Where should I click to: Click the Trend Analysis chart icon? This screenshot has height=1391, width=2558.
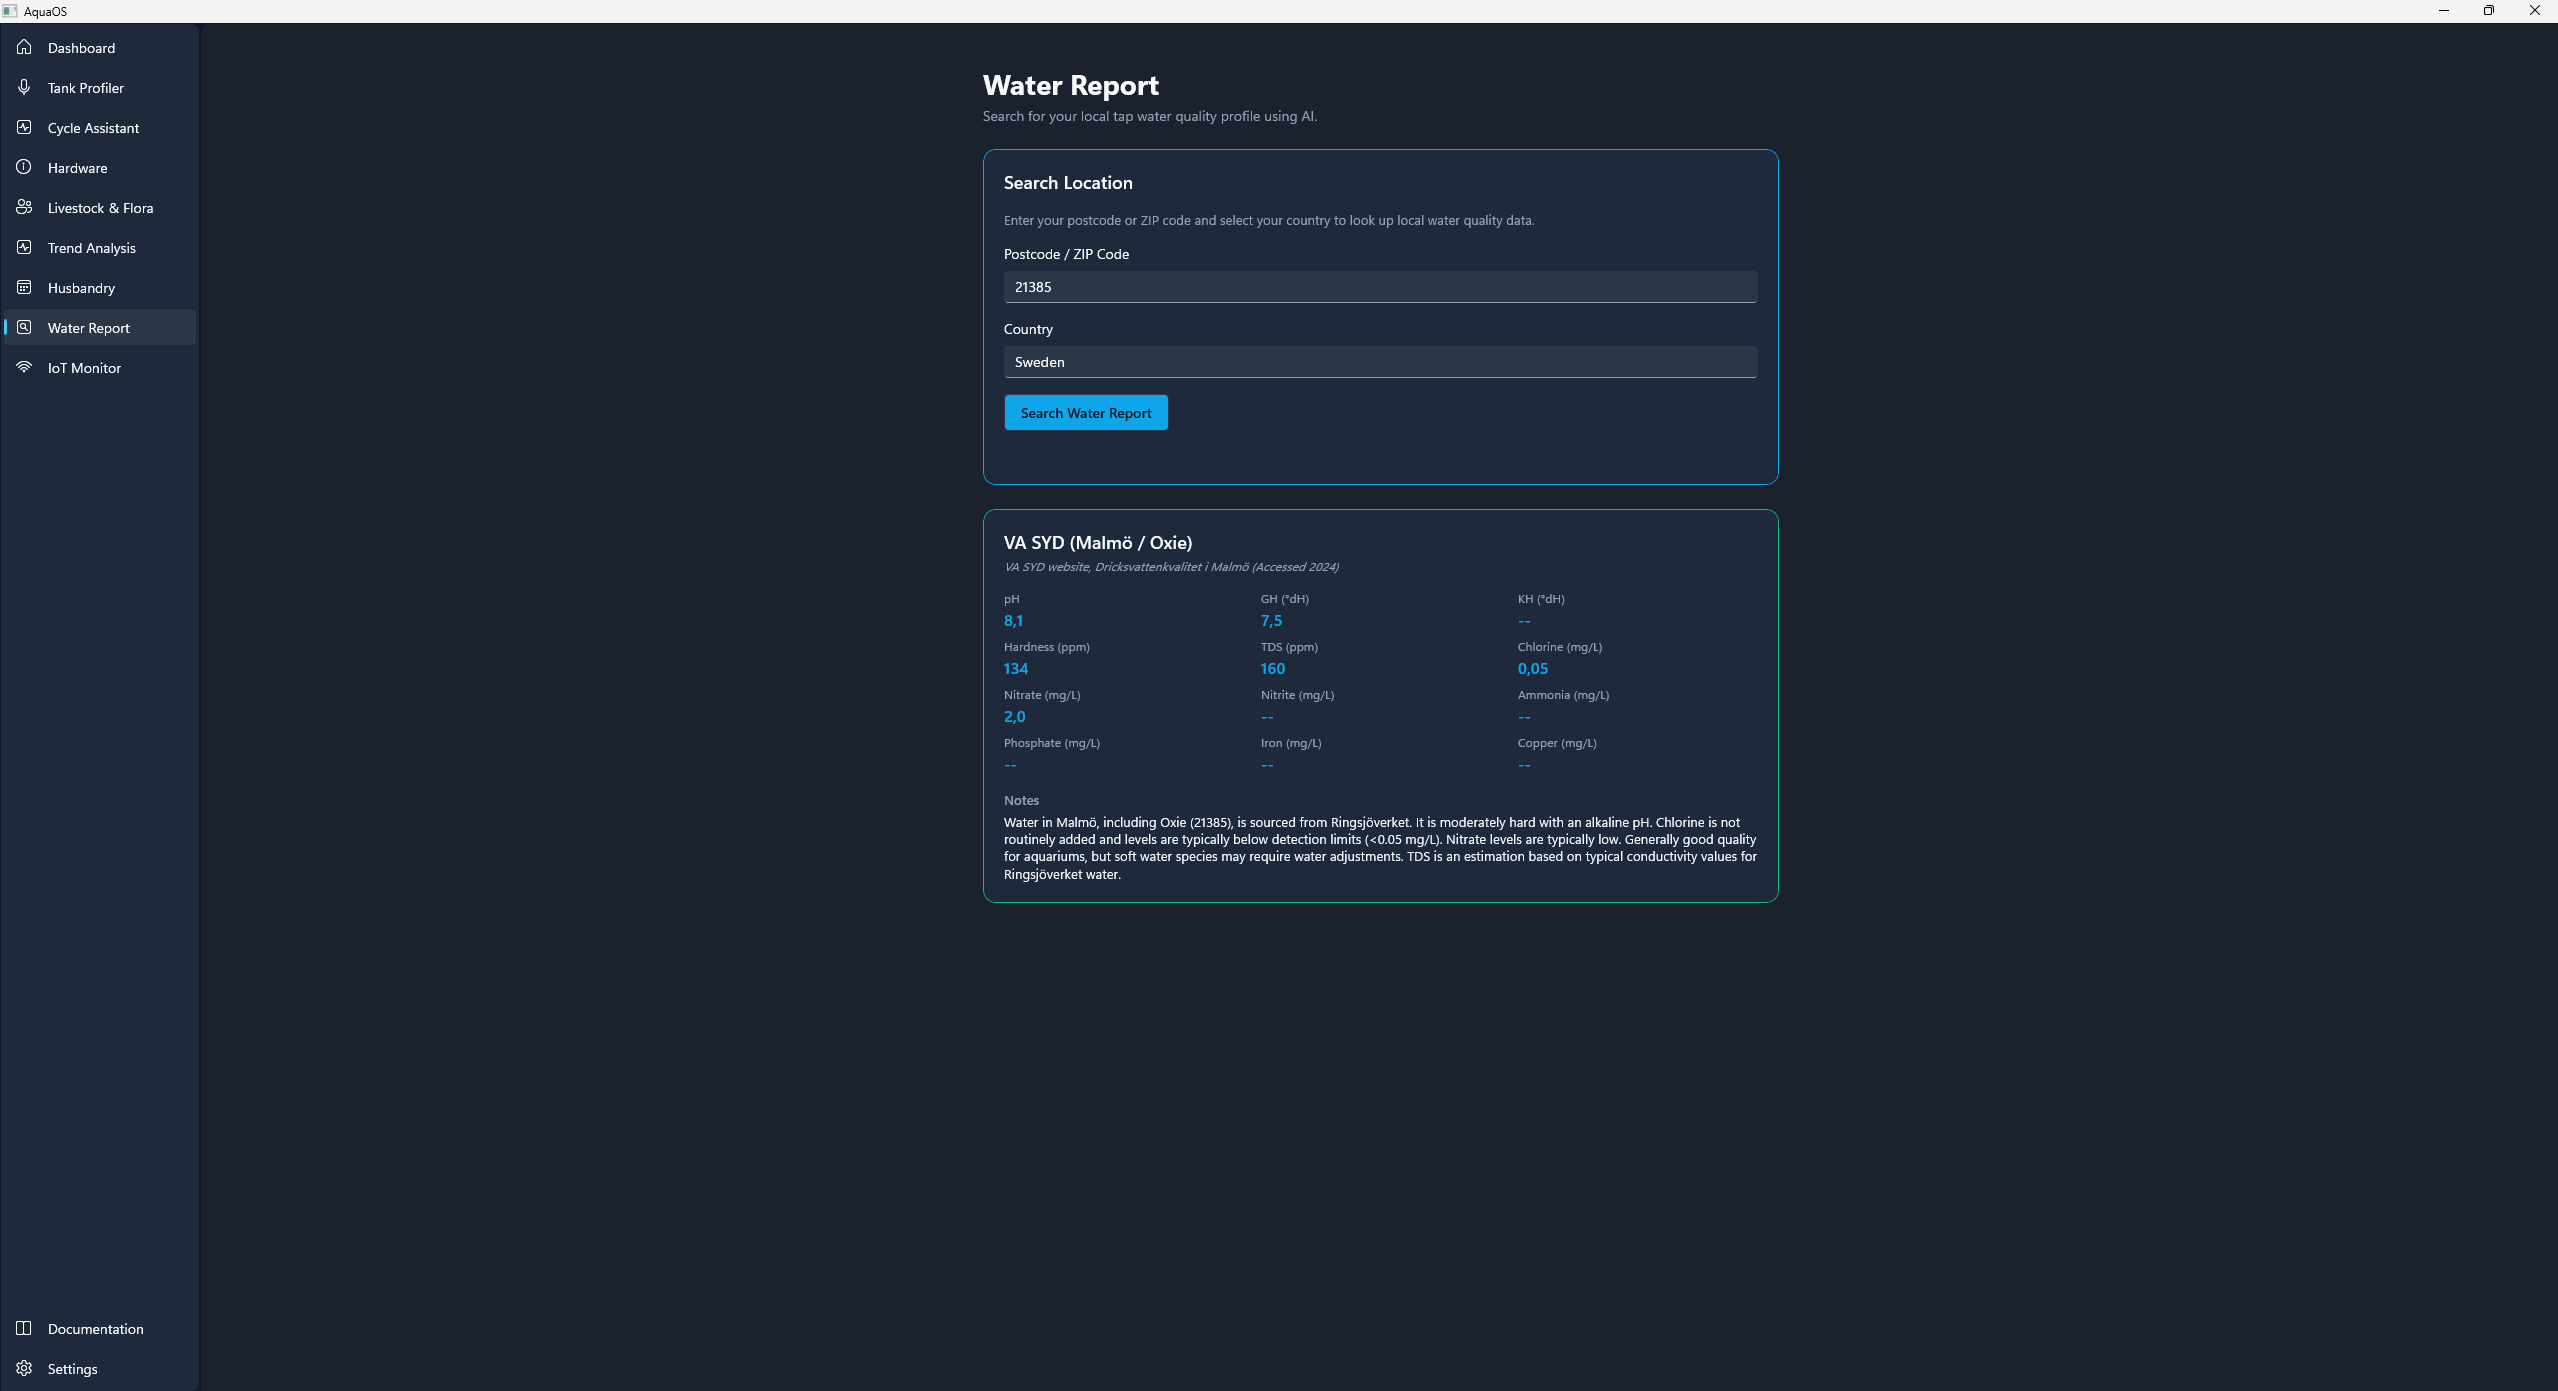24,247
